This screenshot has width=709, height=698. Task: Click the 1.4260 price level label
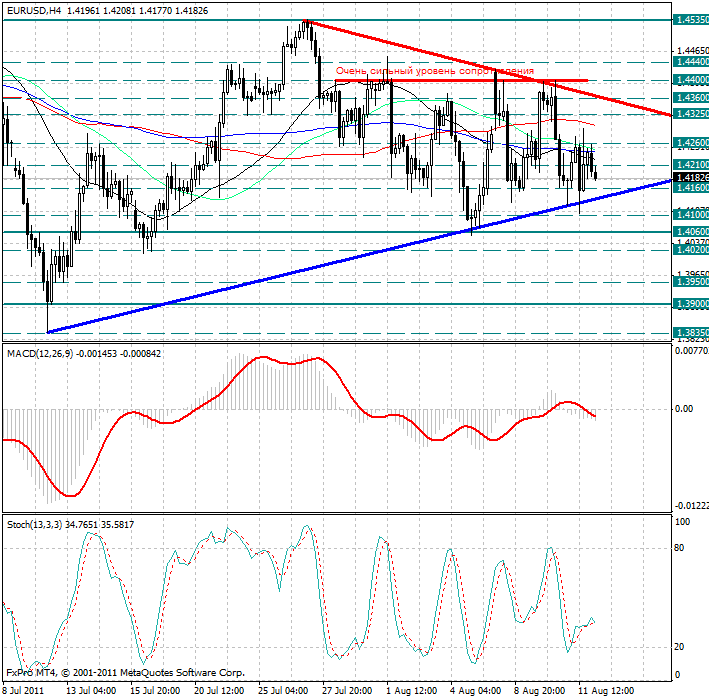pos(691,143)
